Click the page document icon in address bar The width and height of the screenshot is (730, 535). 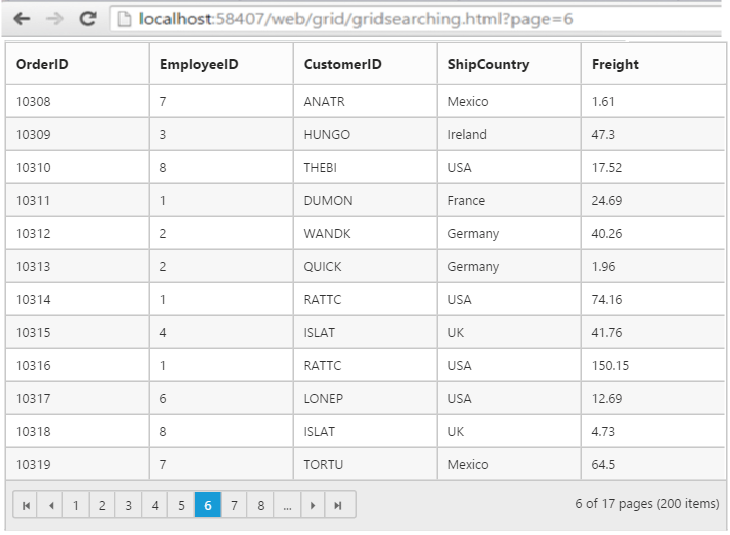click(124, 19)
